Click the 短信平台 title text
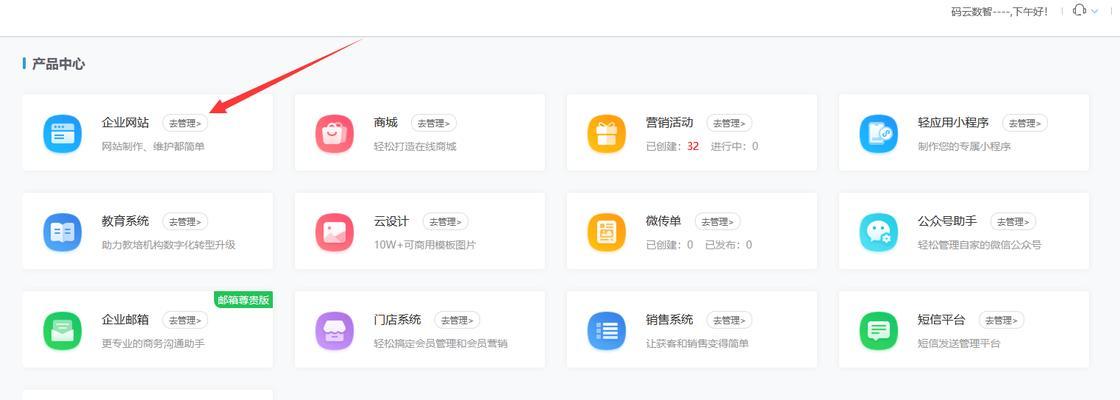The image size is (1120, 400). (x=941, y=320)
